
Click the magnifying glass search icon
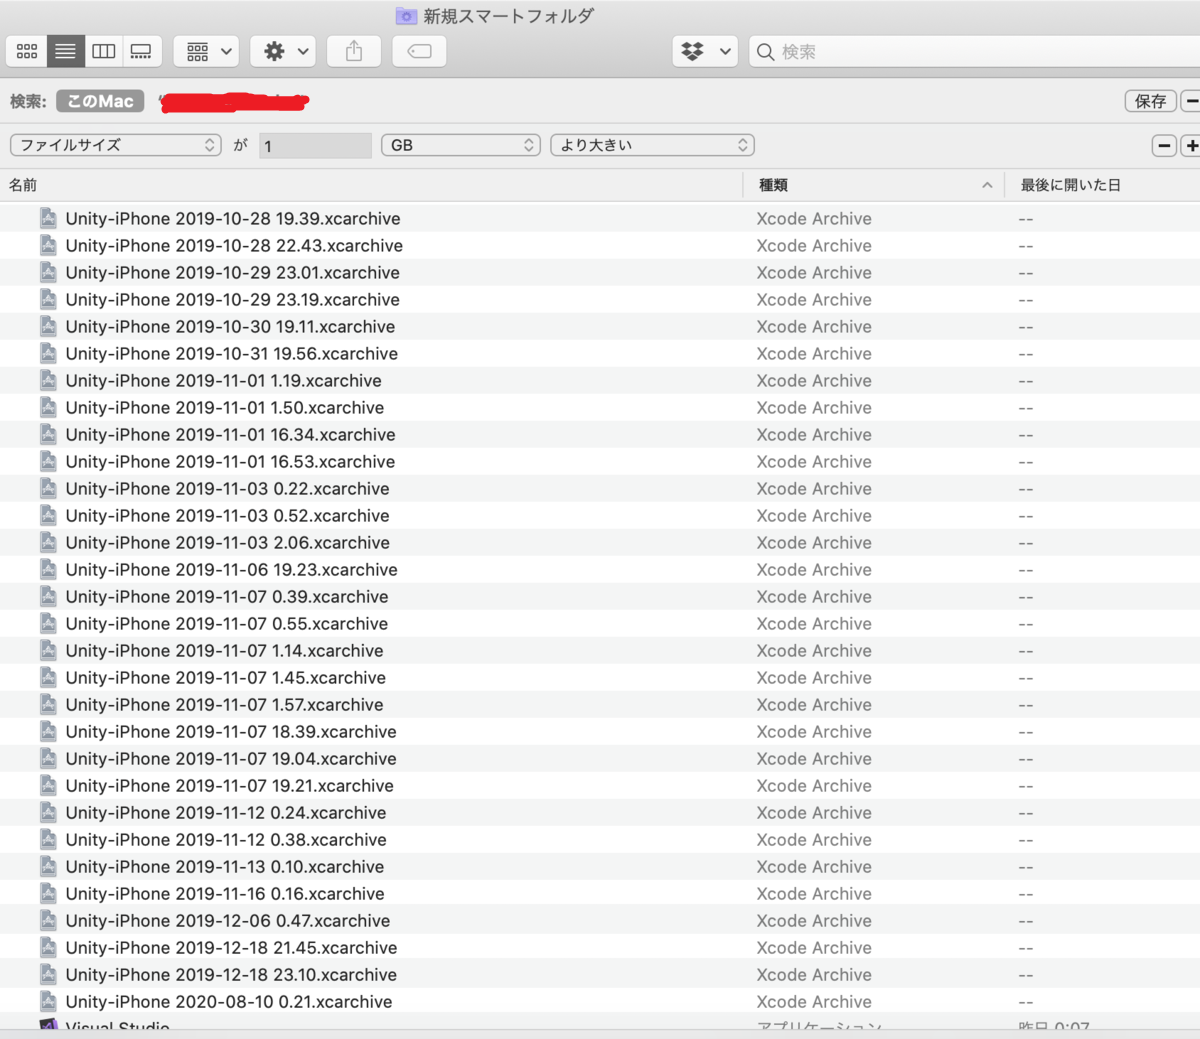pyautogui.click(x=765, y=52)
